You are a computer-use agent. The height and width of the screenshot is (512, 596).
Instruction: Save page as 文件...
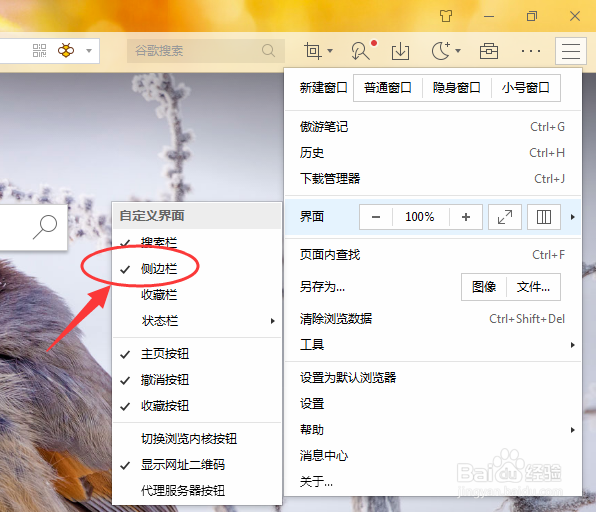pyautogui.click(x=533, y=287)
